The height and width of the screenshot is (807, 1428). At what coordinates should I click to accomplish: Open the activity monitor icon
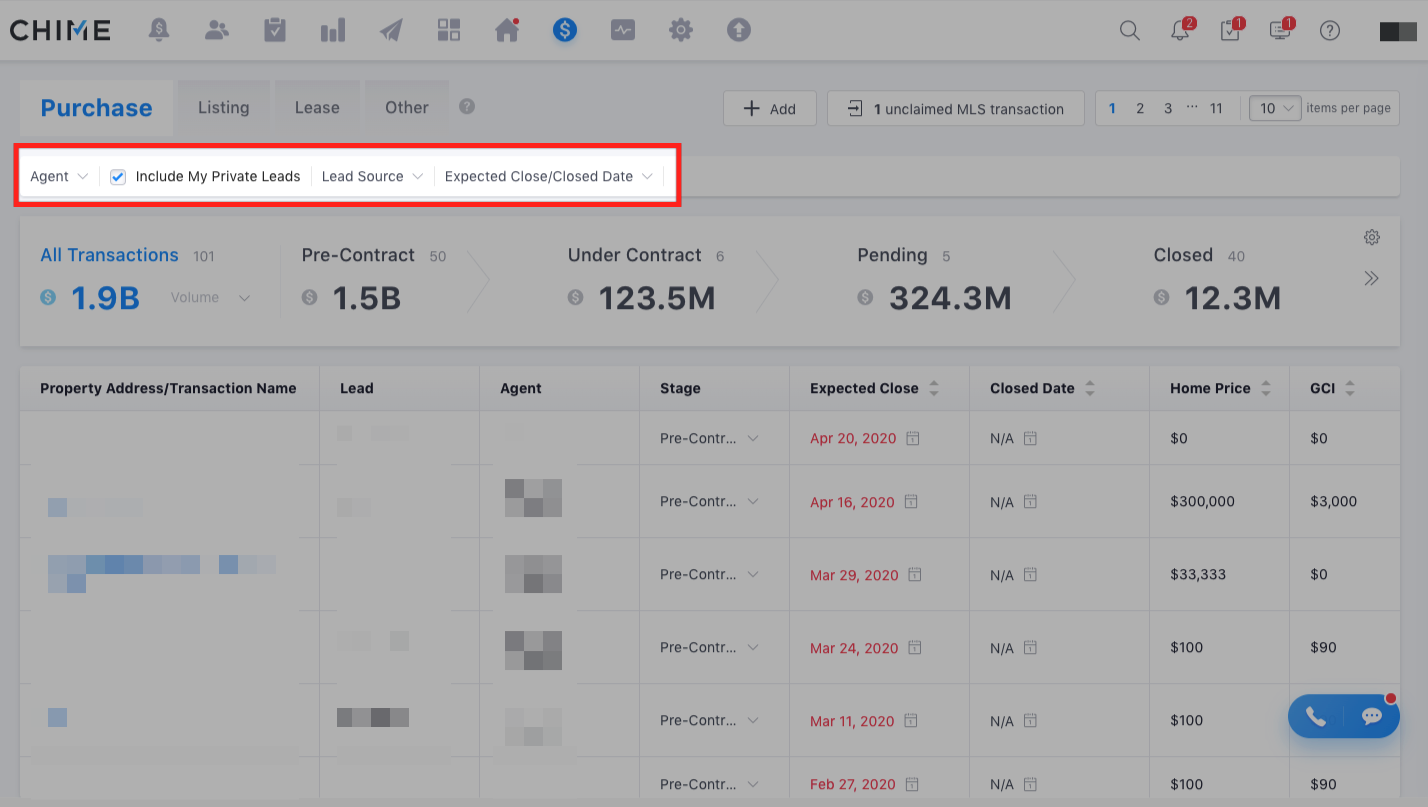click(623, 30)
